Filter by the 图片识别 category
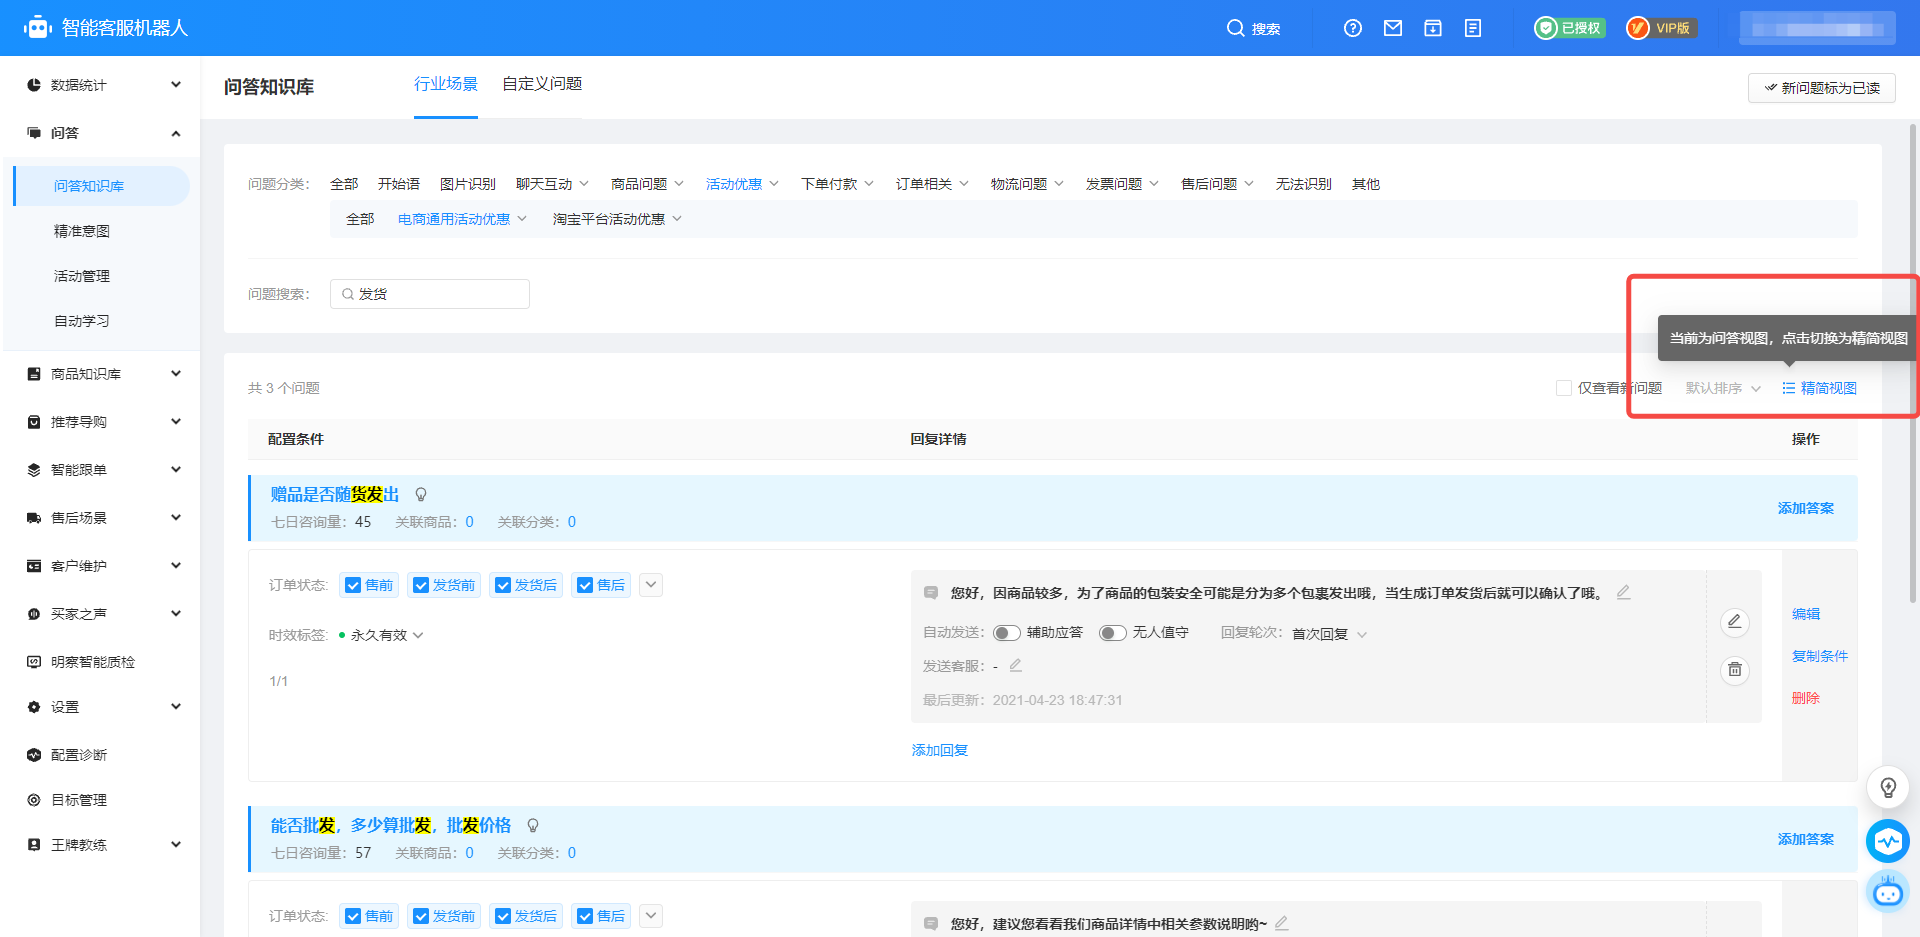 (468, 184)
